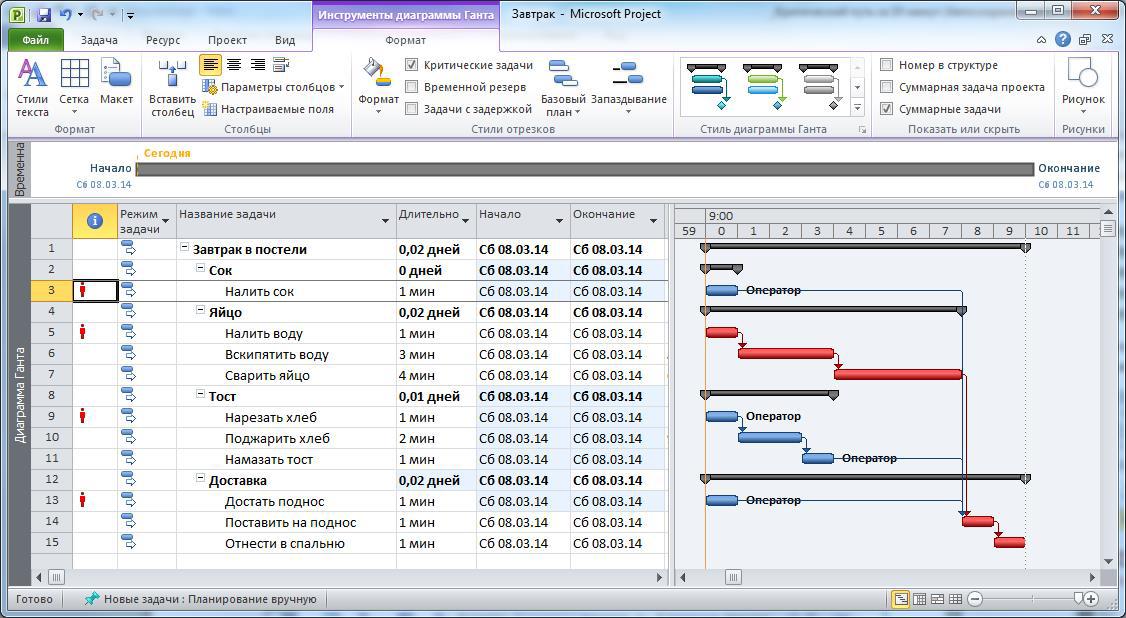Toggle Критические задачи checkbox
The image size is (1126, 618).
tap(411, 65)
